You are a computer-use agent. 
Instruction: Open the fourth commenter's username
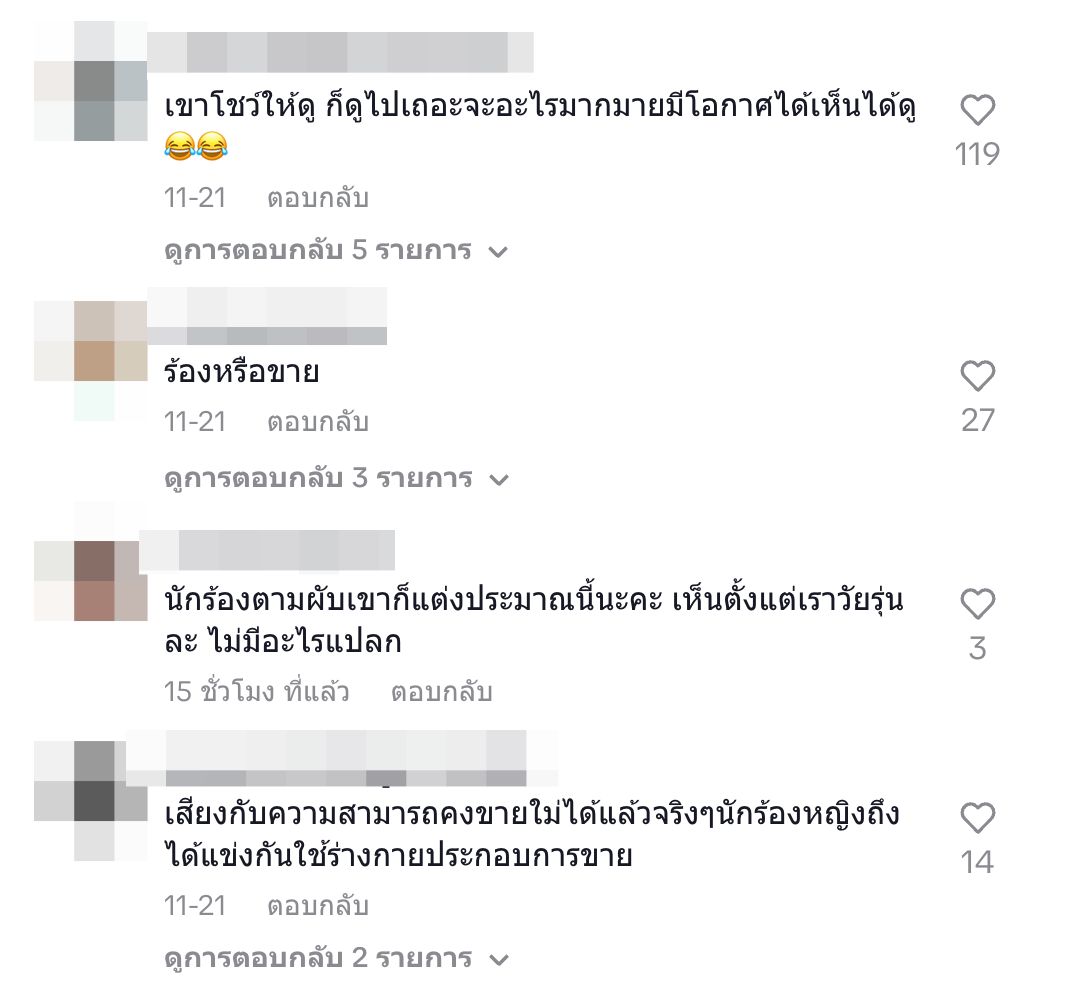[x=342, y=759]
